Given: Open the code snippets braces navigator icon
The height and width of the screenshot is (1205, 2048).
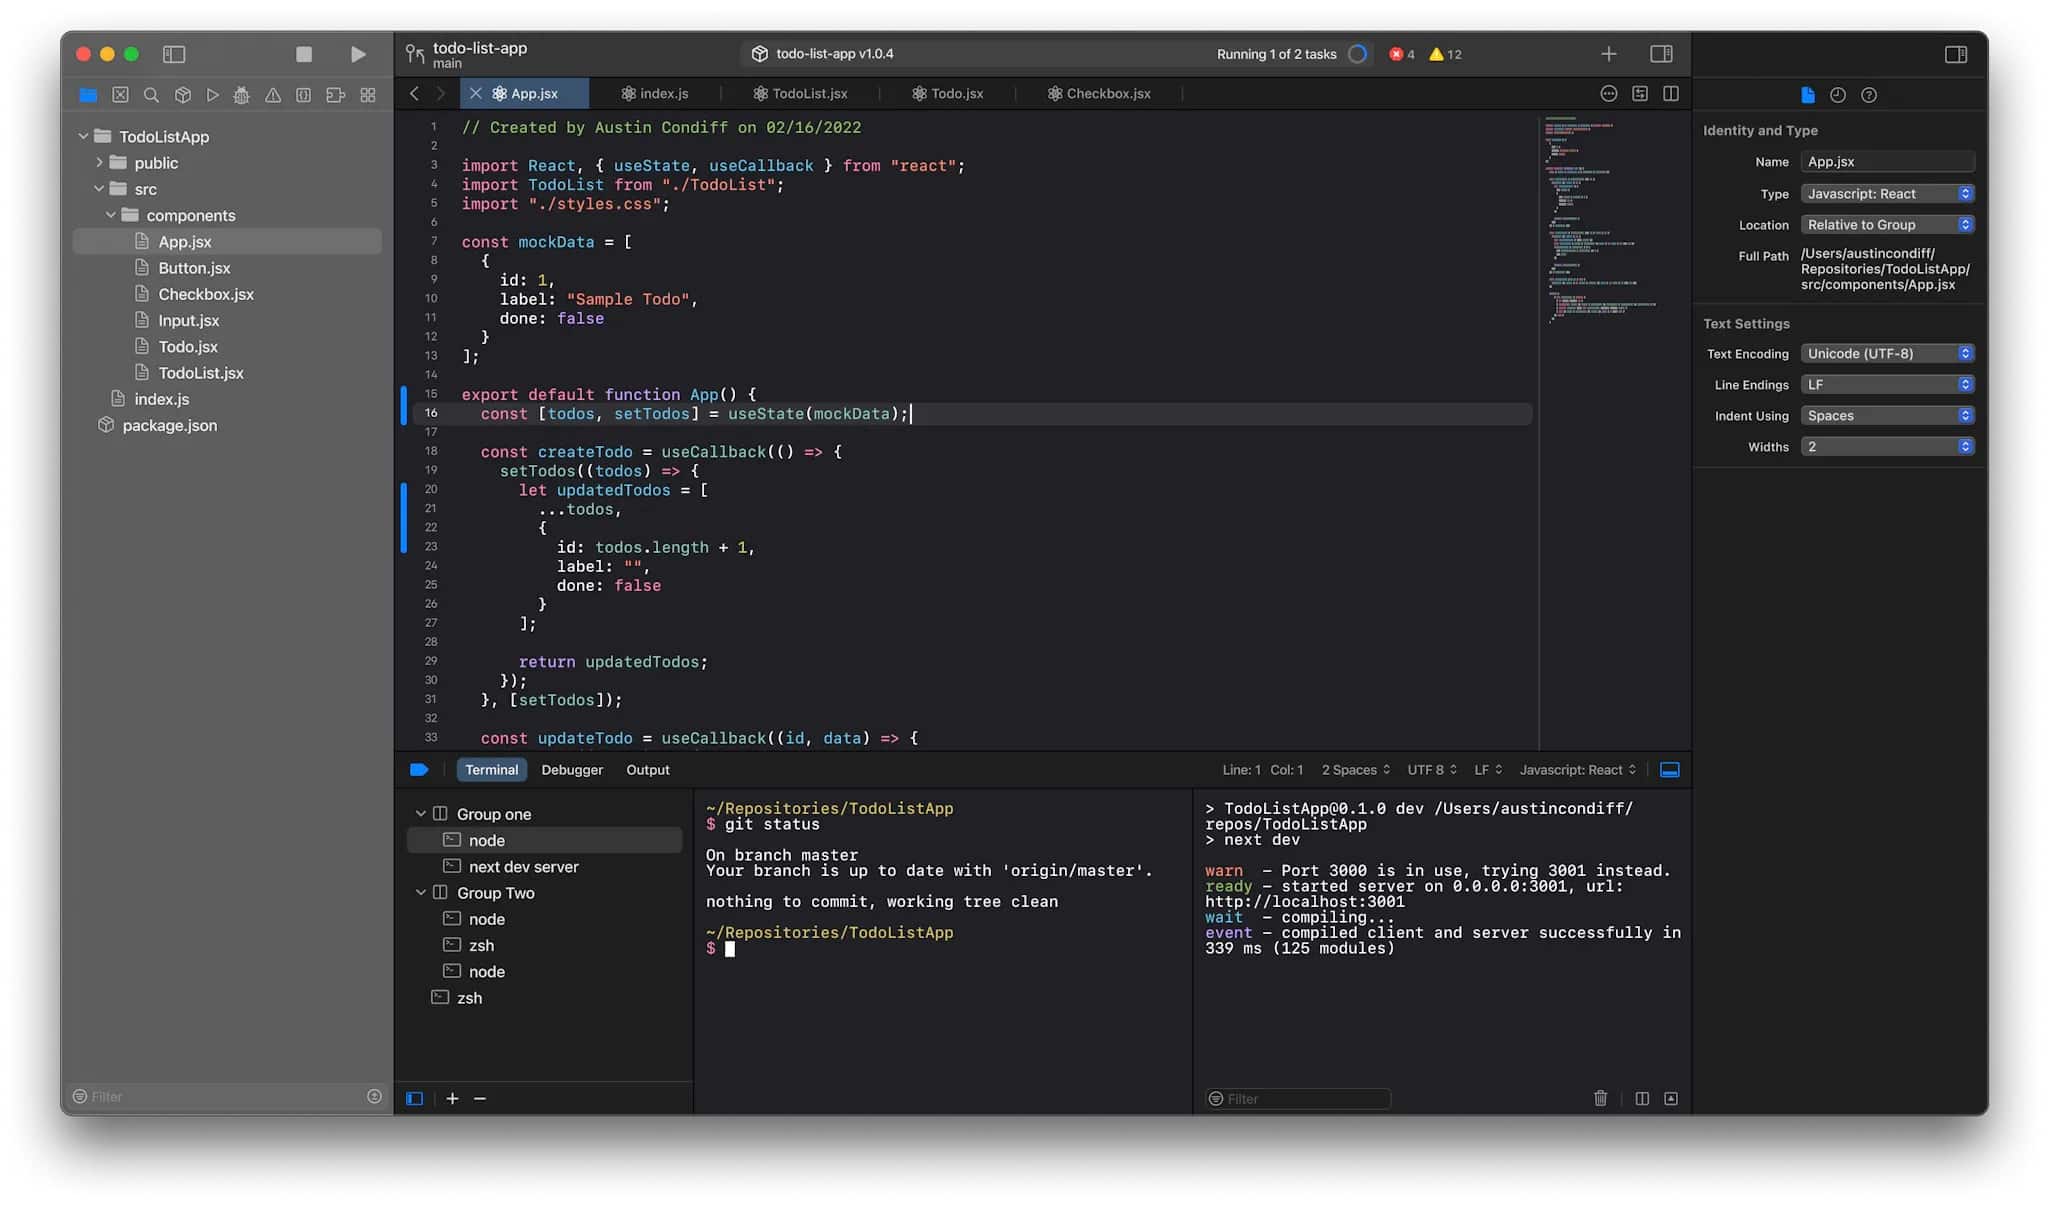Looking at the screenshot, I should 304,95.
